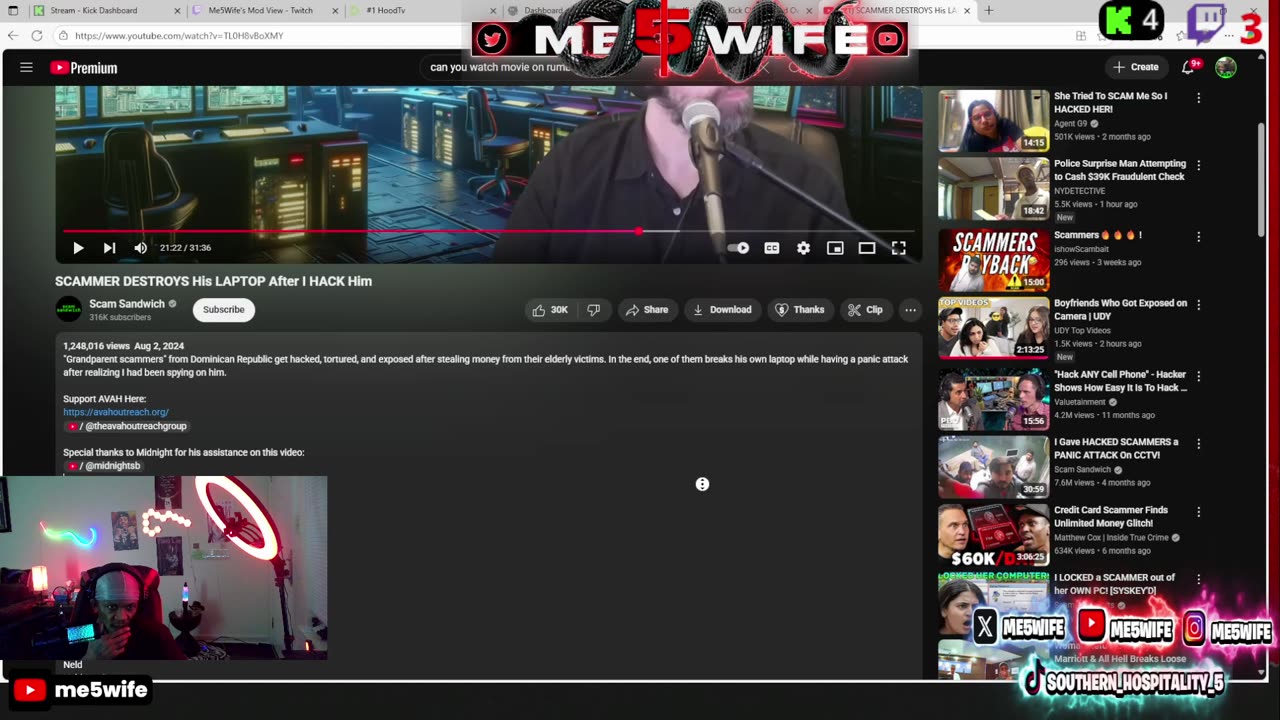Skip to the next video
1280x720 pixels.
(109, 248)
